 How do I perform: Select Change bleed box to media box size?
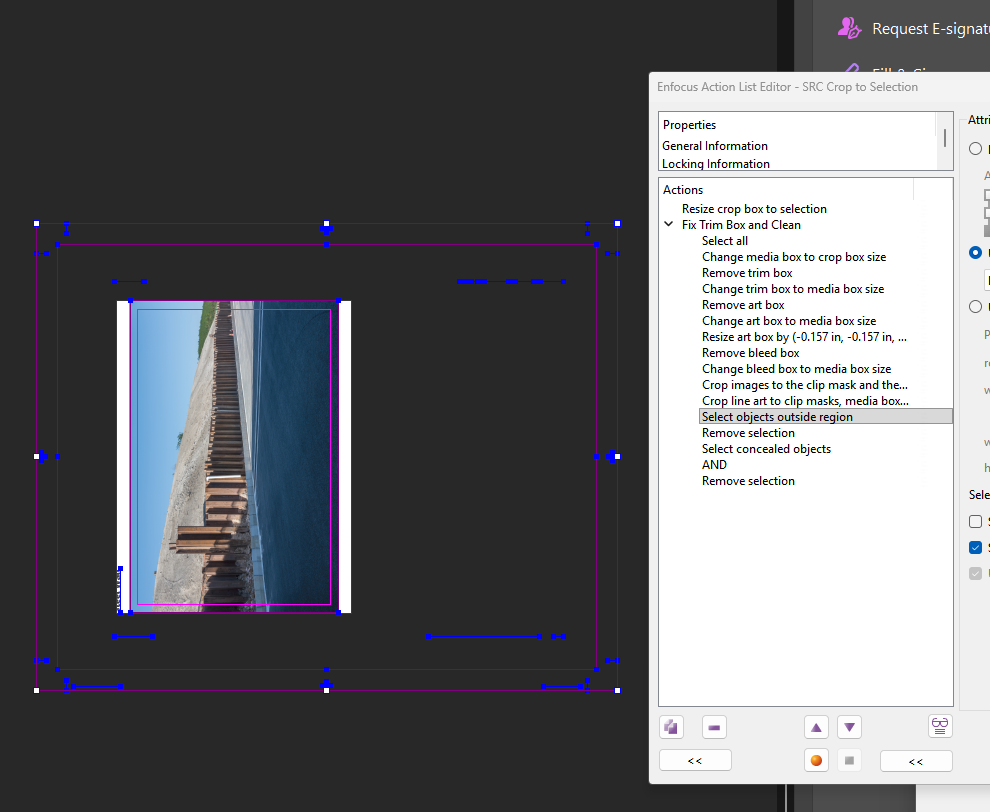click(x=796, y=369)
